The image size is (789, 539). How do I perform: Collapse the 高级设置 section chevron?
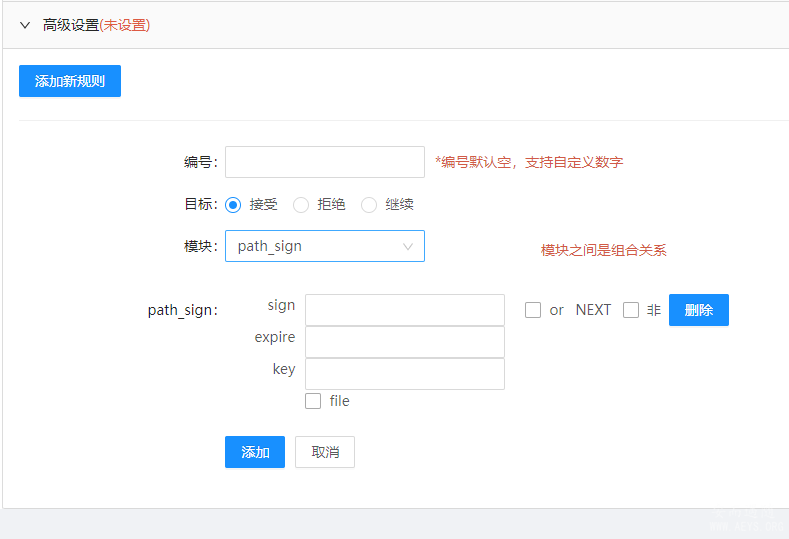coord(25,25)
